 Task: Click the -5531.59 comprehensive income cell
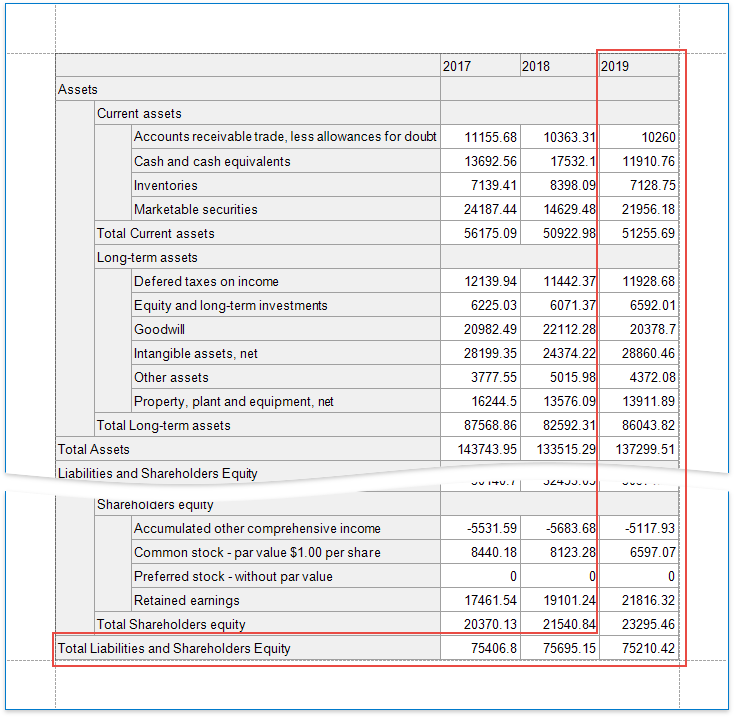click(479, 529)
